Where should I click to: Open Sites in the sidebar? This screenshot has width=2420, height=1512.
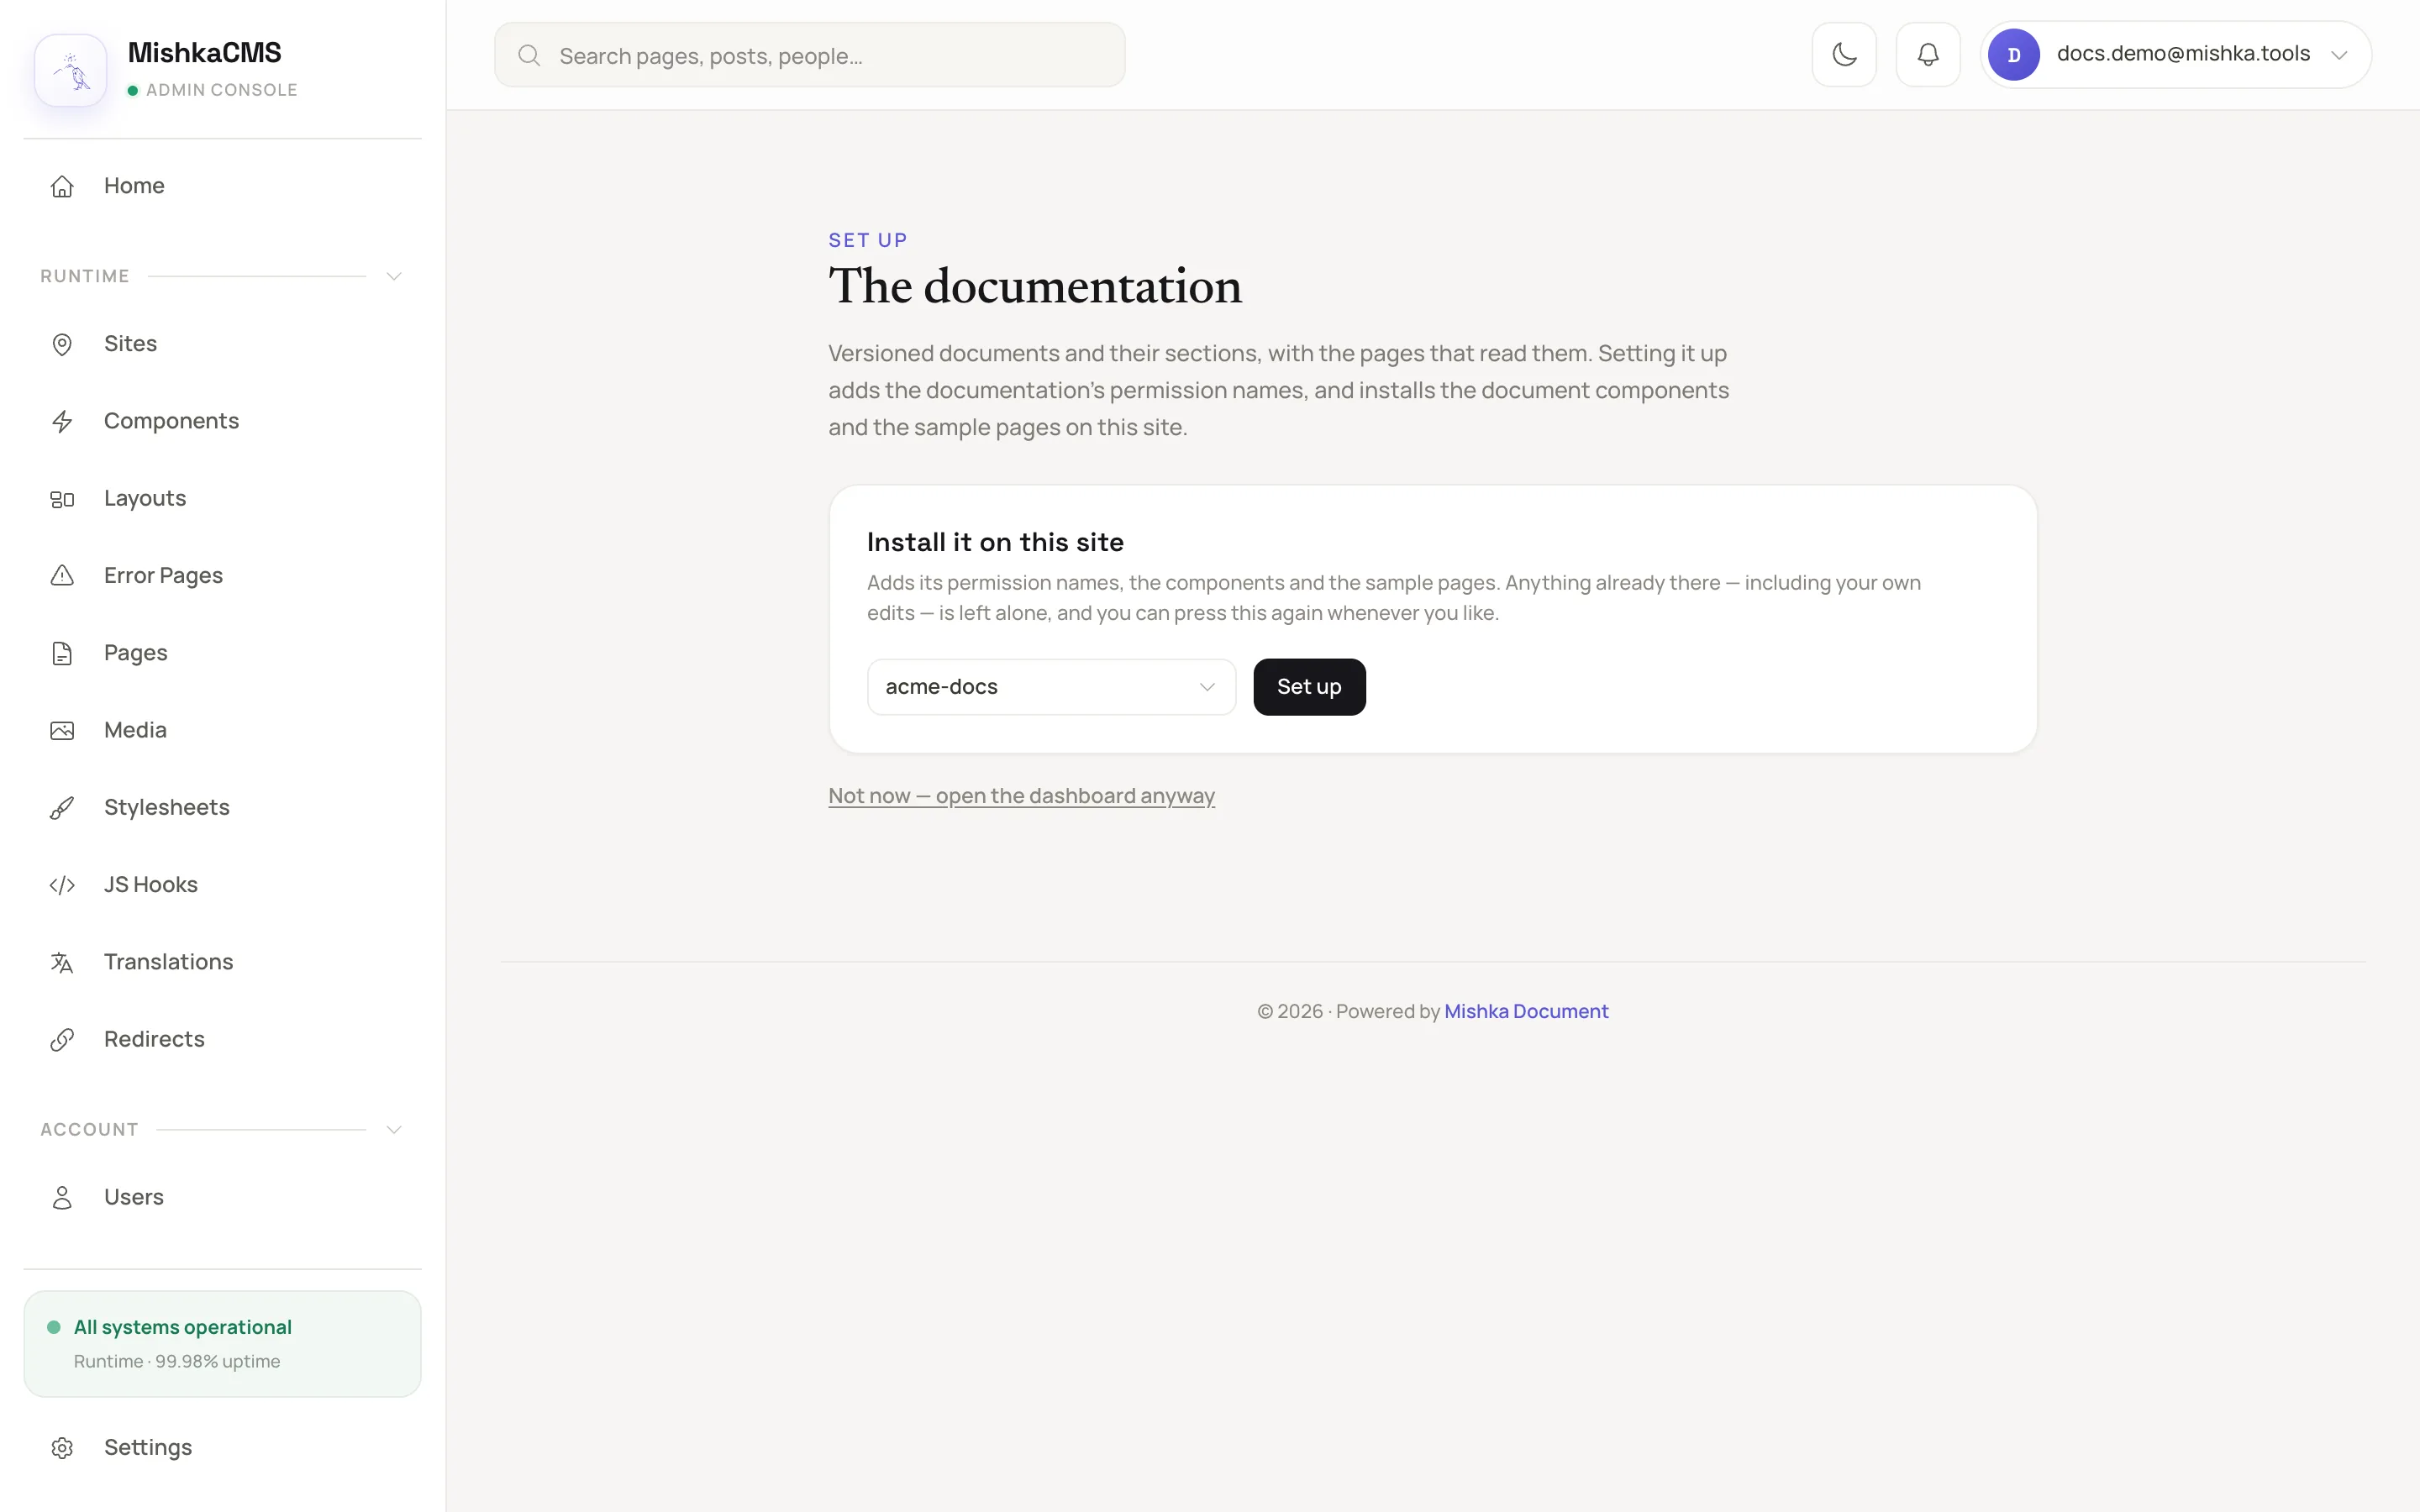pos(222,344)
